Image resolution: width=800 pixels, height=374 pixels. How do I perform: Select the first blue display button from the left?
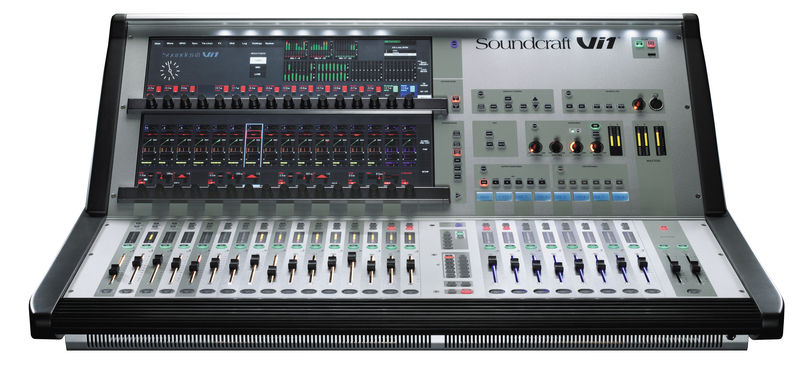[x=485, y=196]
